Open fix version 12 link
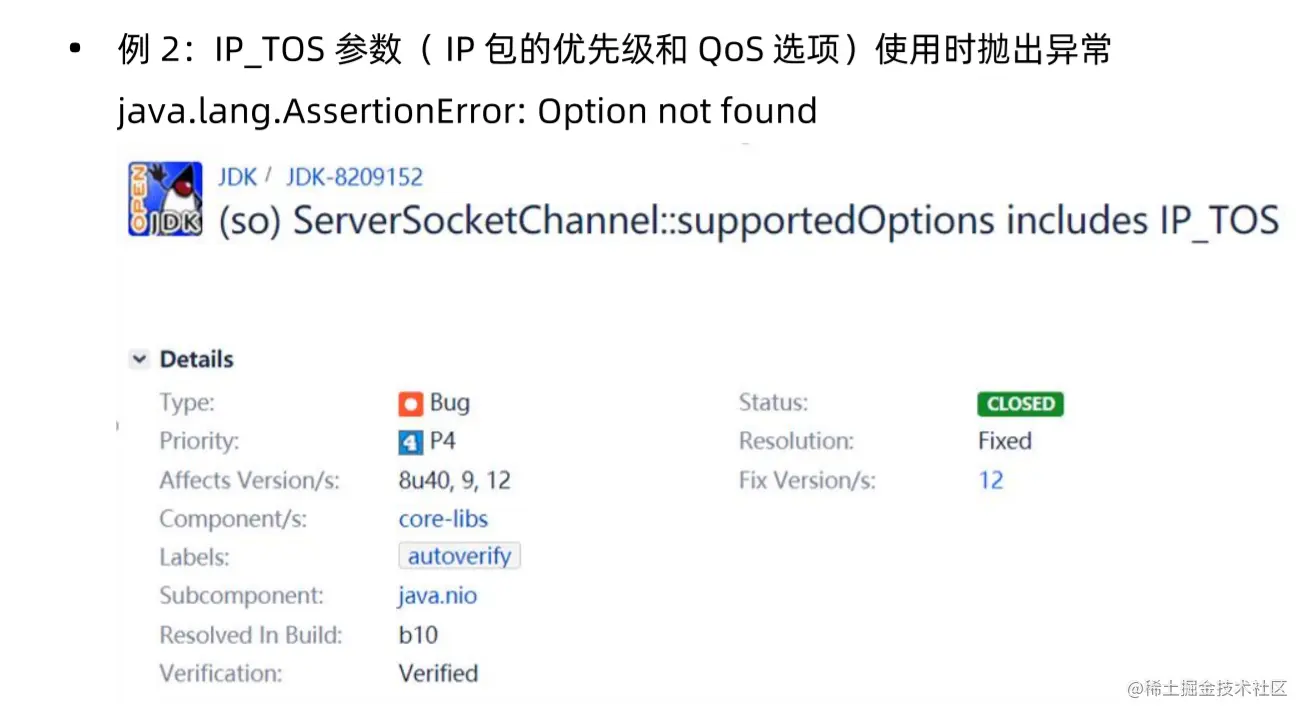This screenshot has width=1308, height=719. pyautogui.click(x=990, y=480)
